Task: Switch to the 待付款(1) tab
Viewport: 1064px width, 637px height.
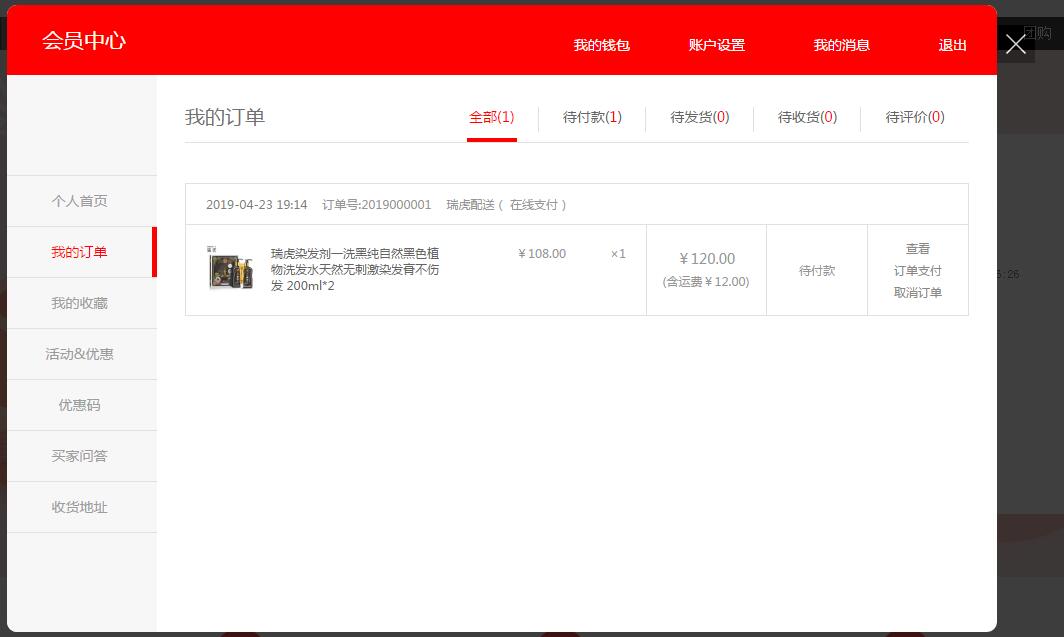Action: (x=592, y=117)
